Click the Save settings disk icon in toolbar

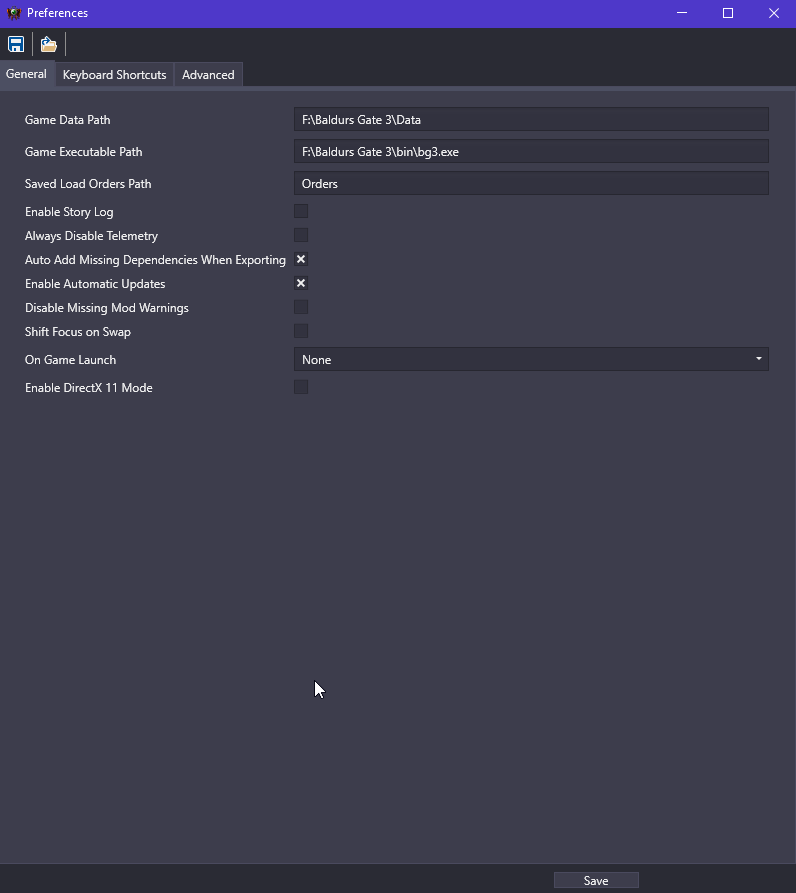16,43
